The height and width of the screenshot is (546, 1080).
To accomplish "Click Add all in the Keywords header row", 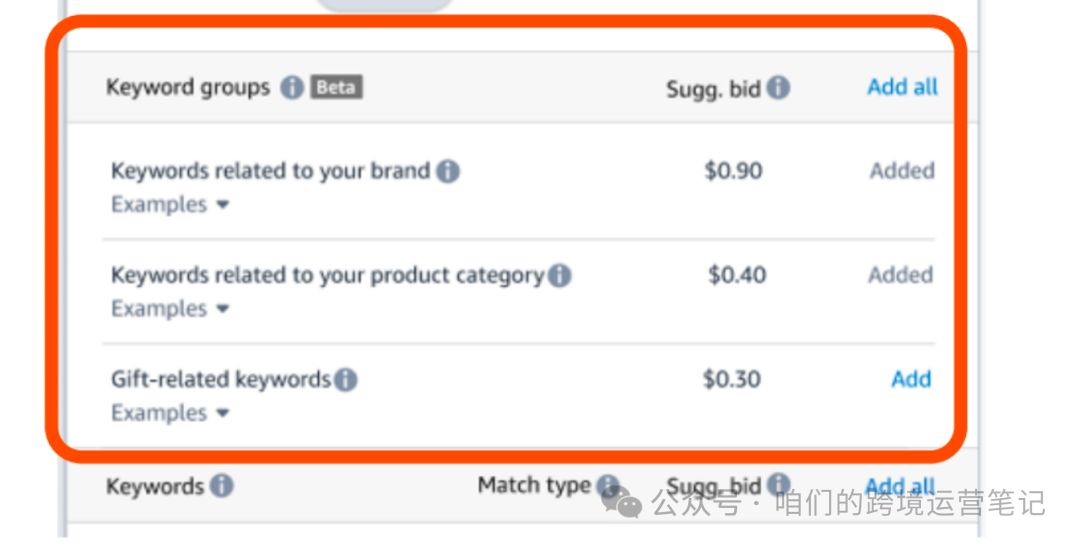I will tap(900, 485).
